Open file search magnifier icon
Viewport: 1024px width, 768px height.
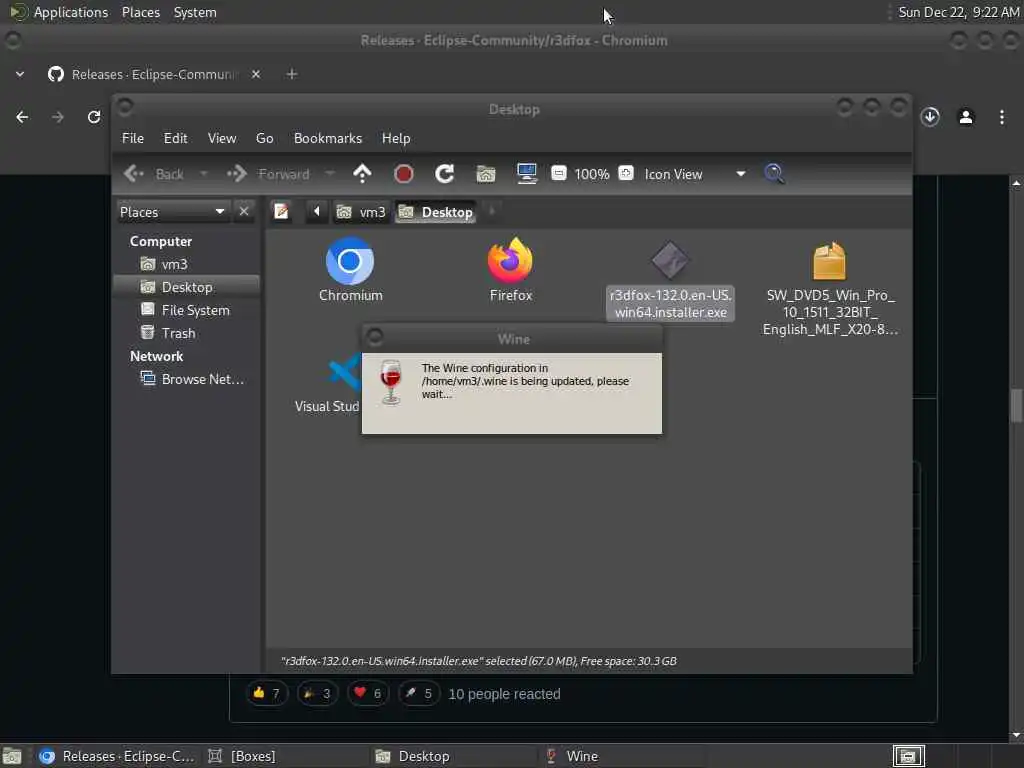point(774,174)
